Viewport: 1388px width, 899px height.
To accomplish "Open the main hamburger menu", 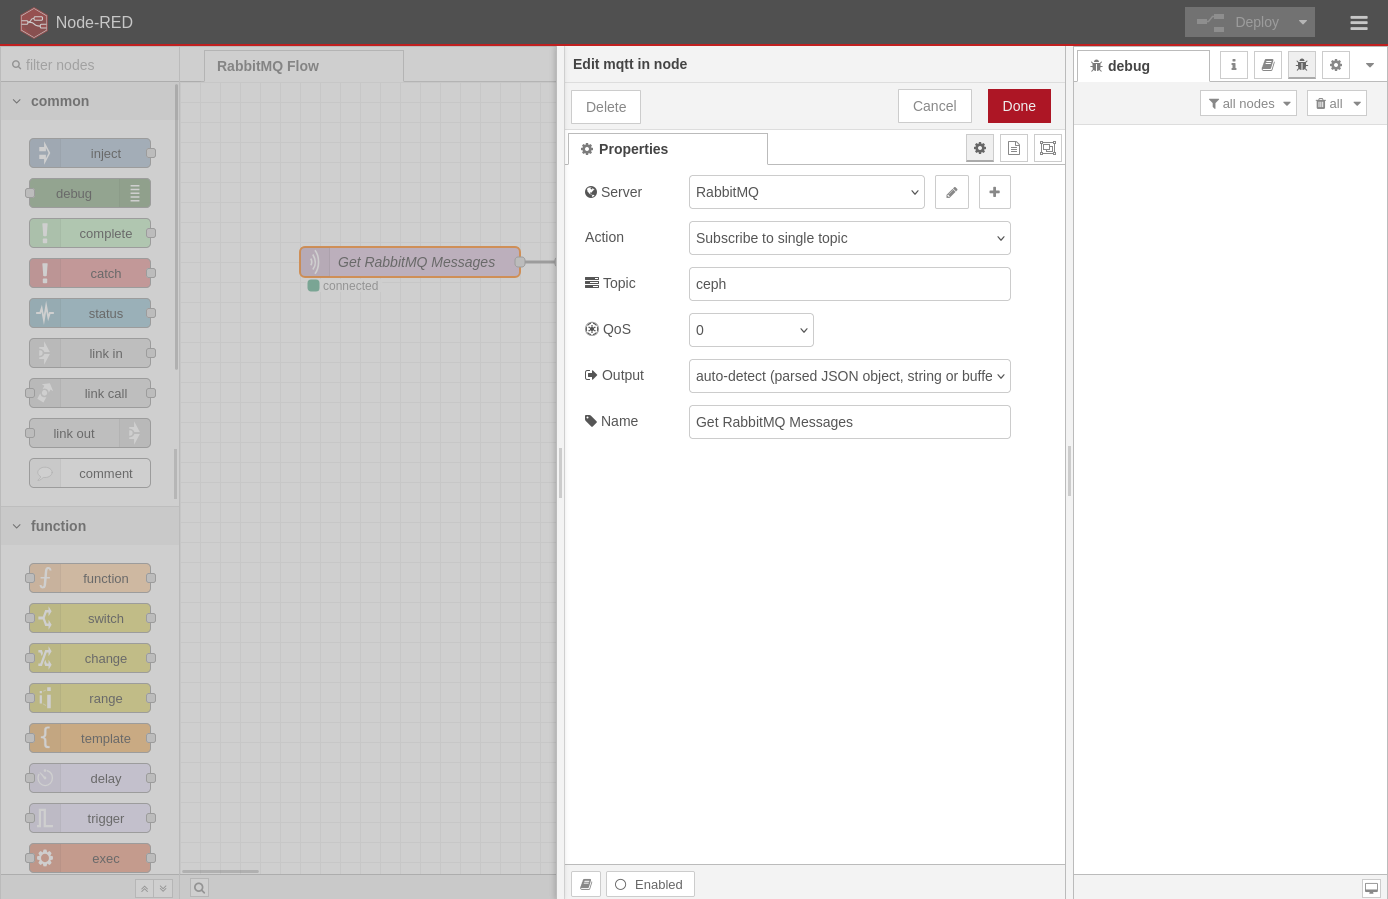I will tap(1358, 22).
